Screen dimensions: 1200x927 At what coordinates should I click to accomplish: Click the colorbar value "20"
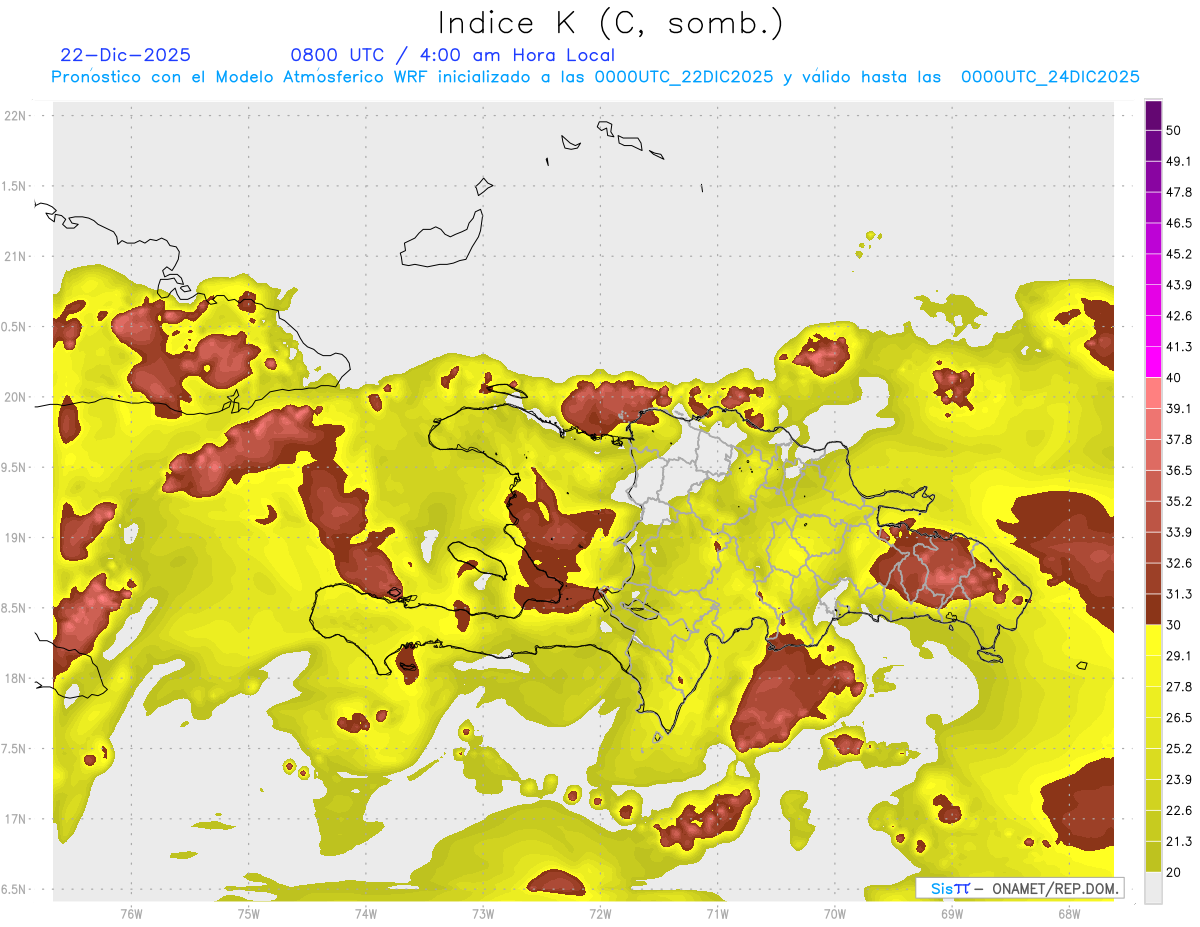click(x=1174, y=872)
